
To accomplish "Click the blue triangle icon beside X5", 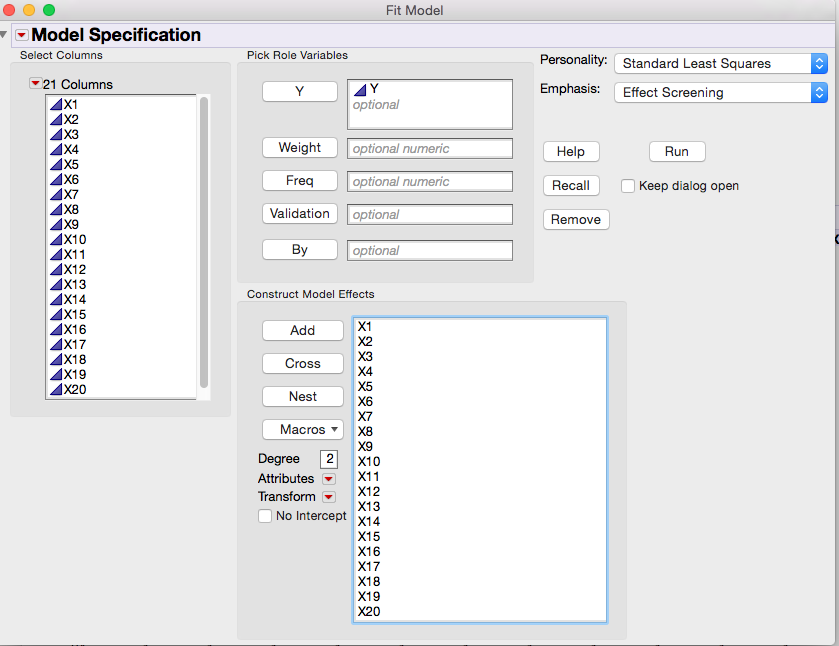I will 56,164.
